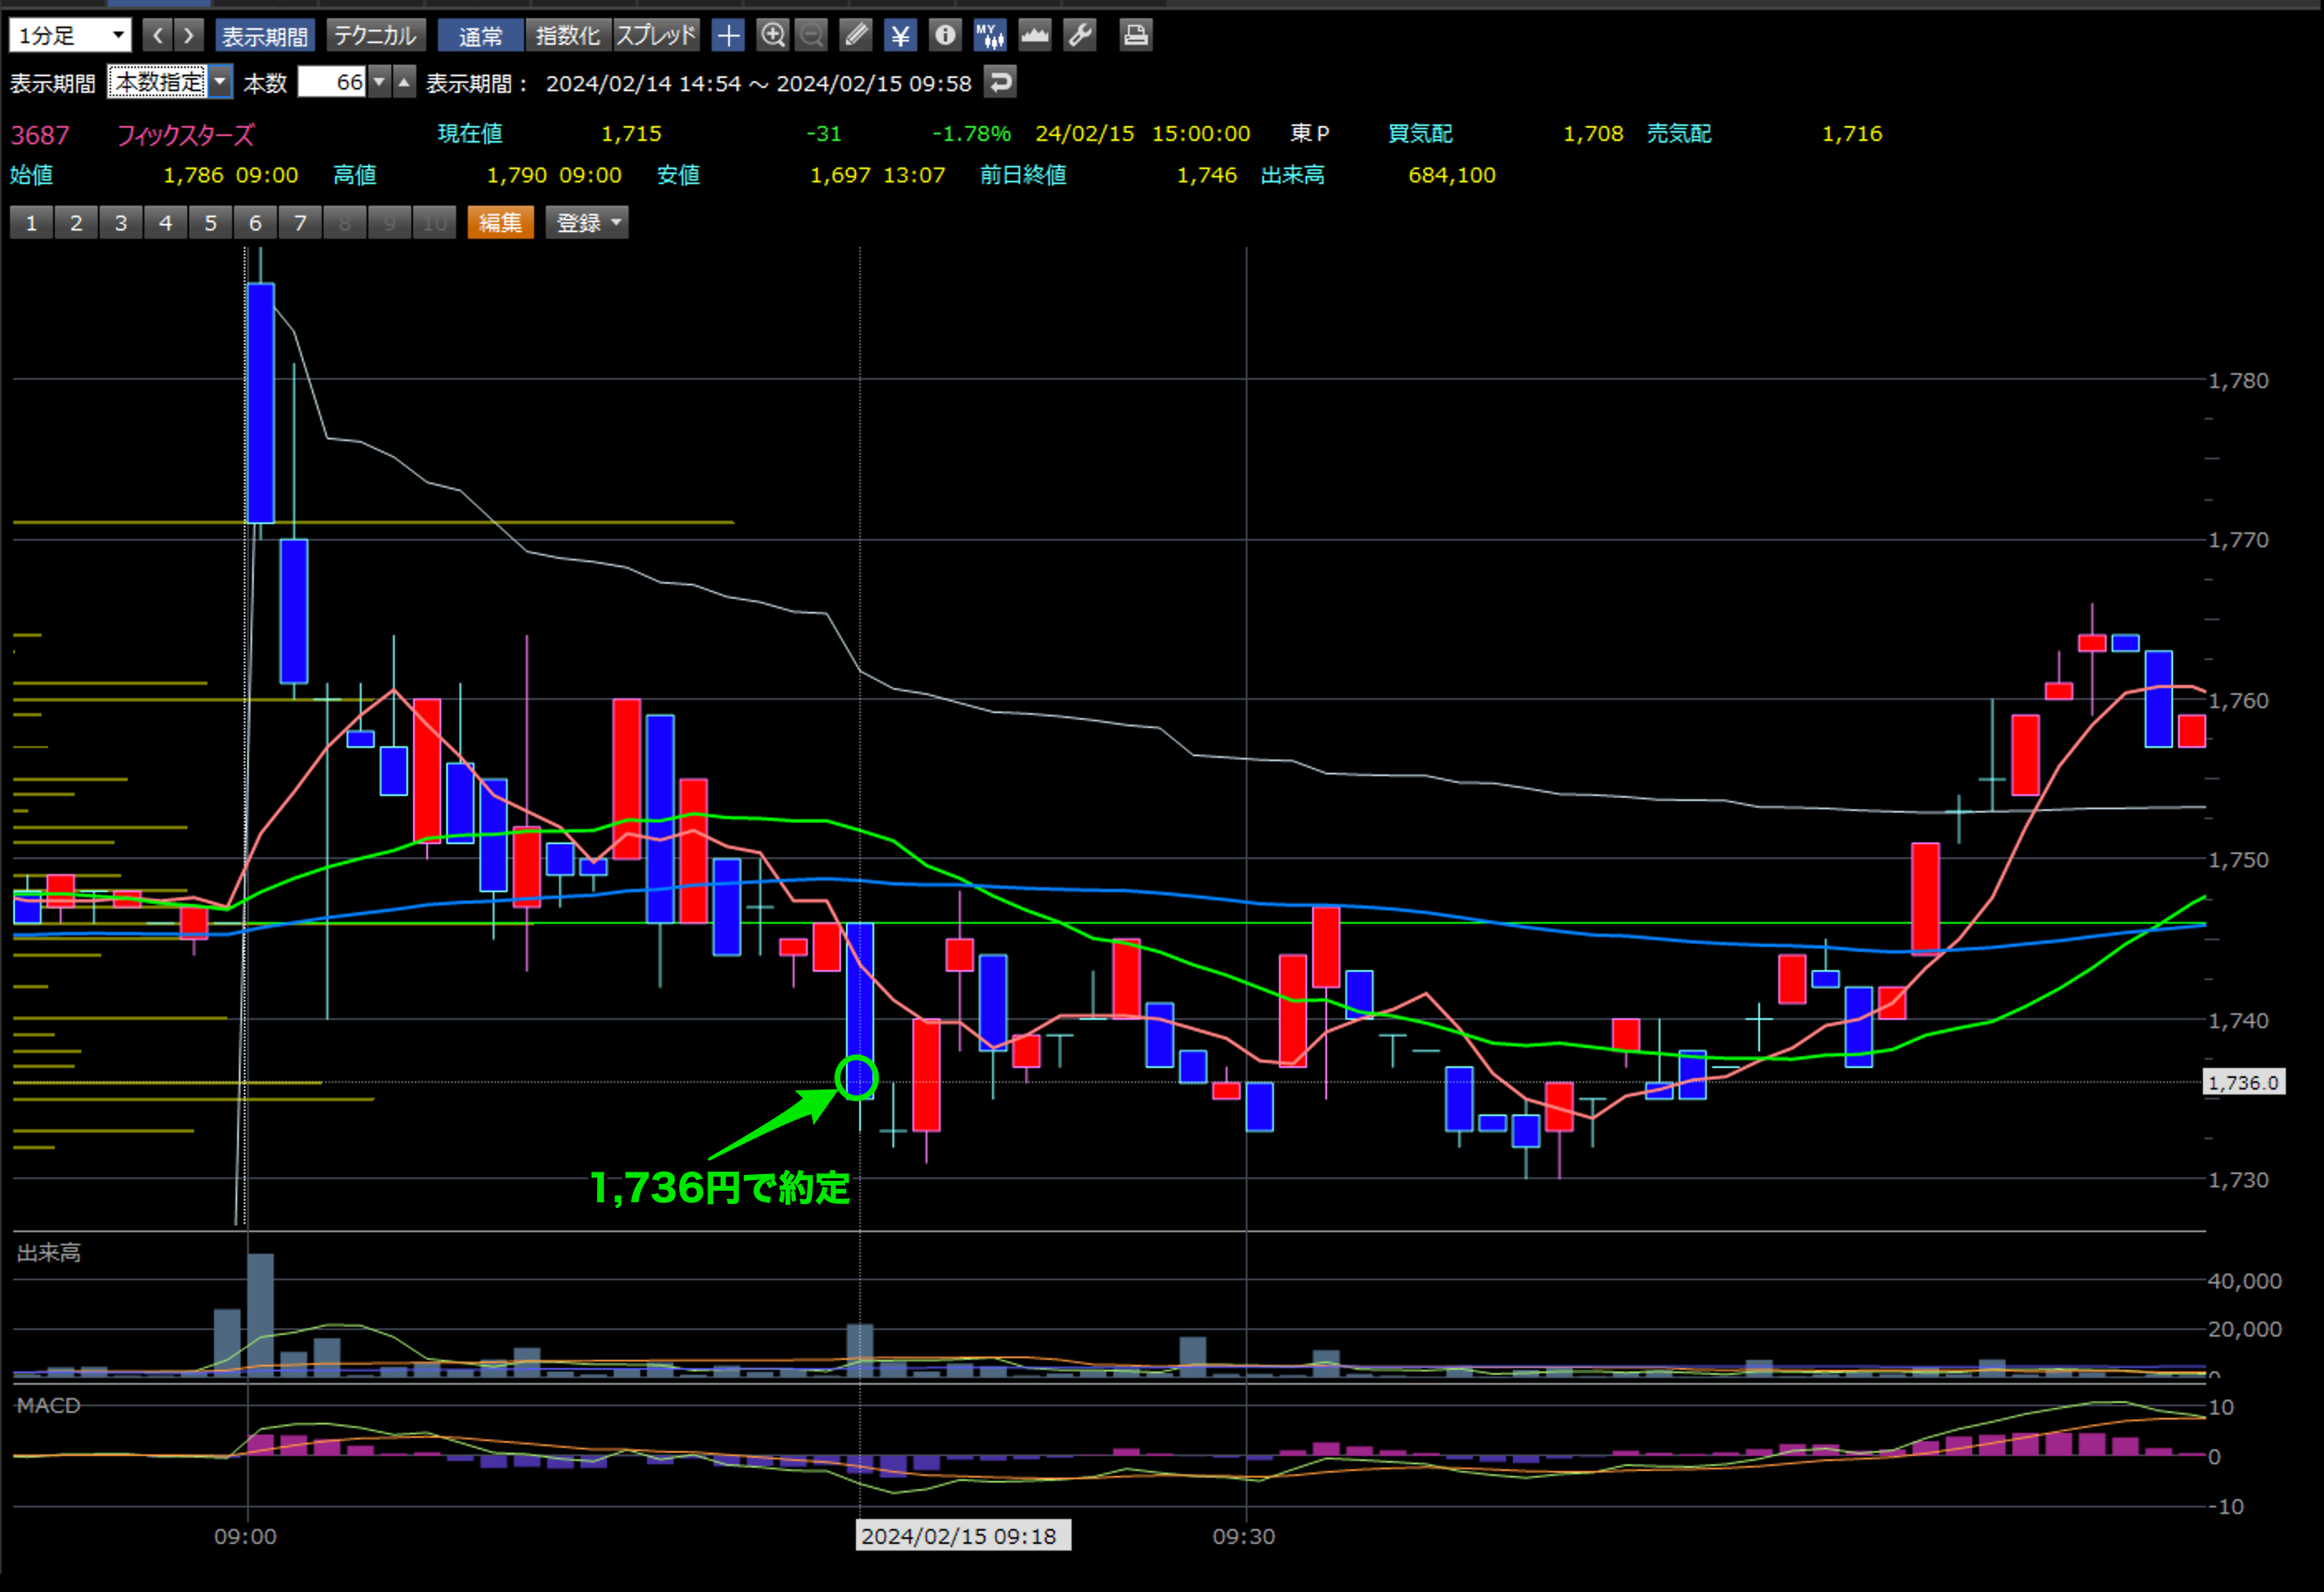The image size is (2324, 1592).
Task: Select chart preset tab 3
Action: (x=120, y=222)
